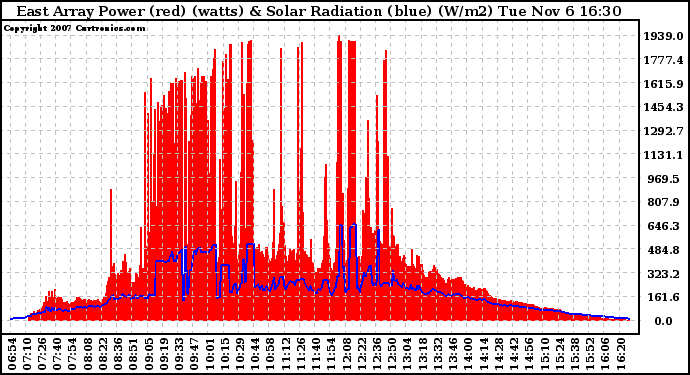Click the 1292.7 y-axis label
Image resolution: width=690 pixels, height=375 pixels.
point(664,131)
